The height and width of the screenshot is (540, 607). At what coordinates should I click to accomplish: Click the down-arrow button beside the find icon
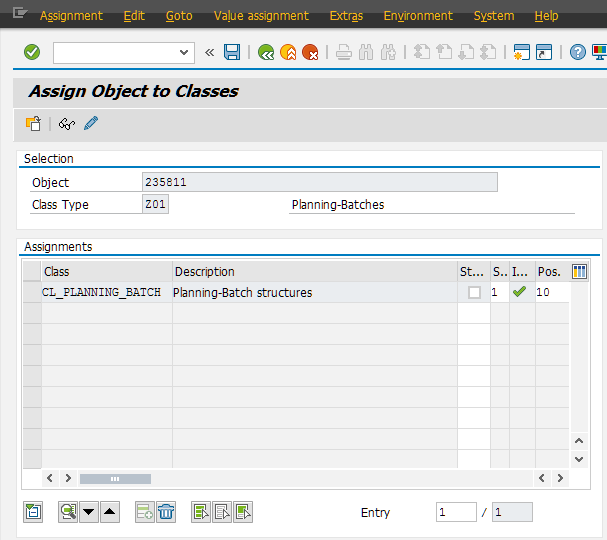[89, 512]
